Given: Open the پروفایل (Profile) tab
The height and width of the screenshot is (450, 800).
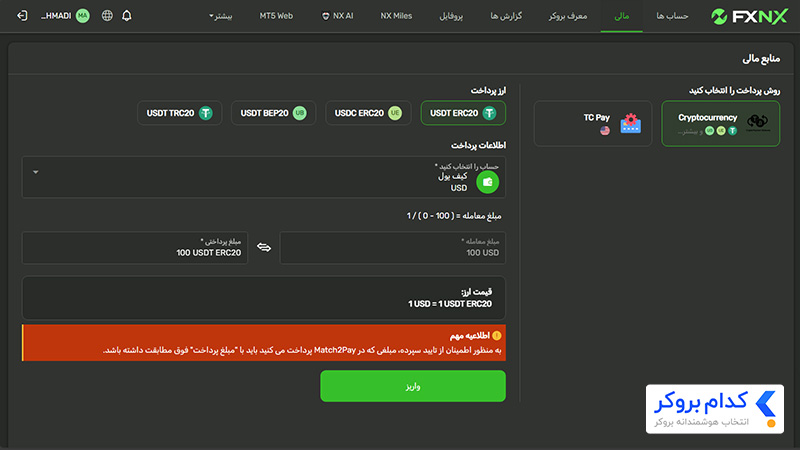Looking at the screenshot, I should [451, 16].
